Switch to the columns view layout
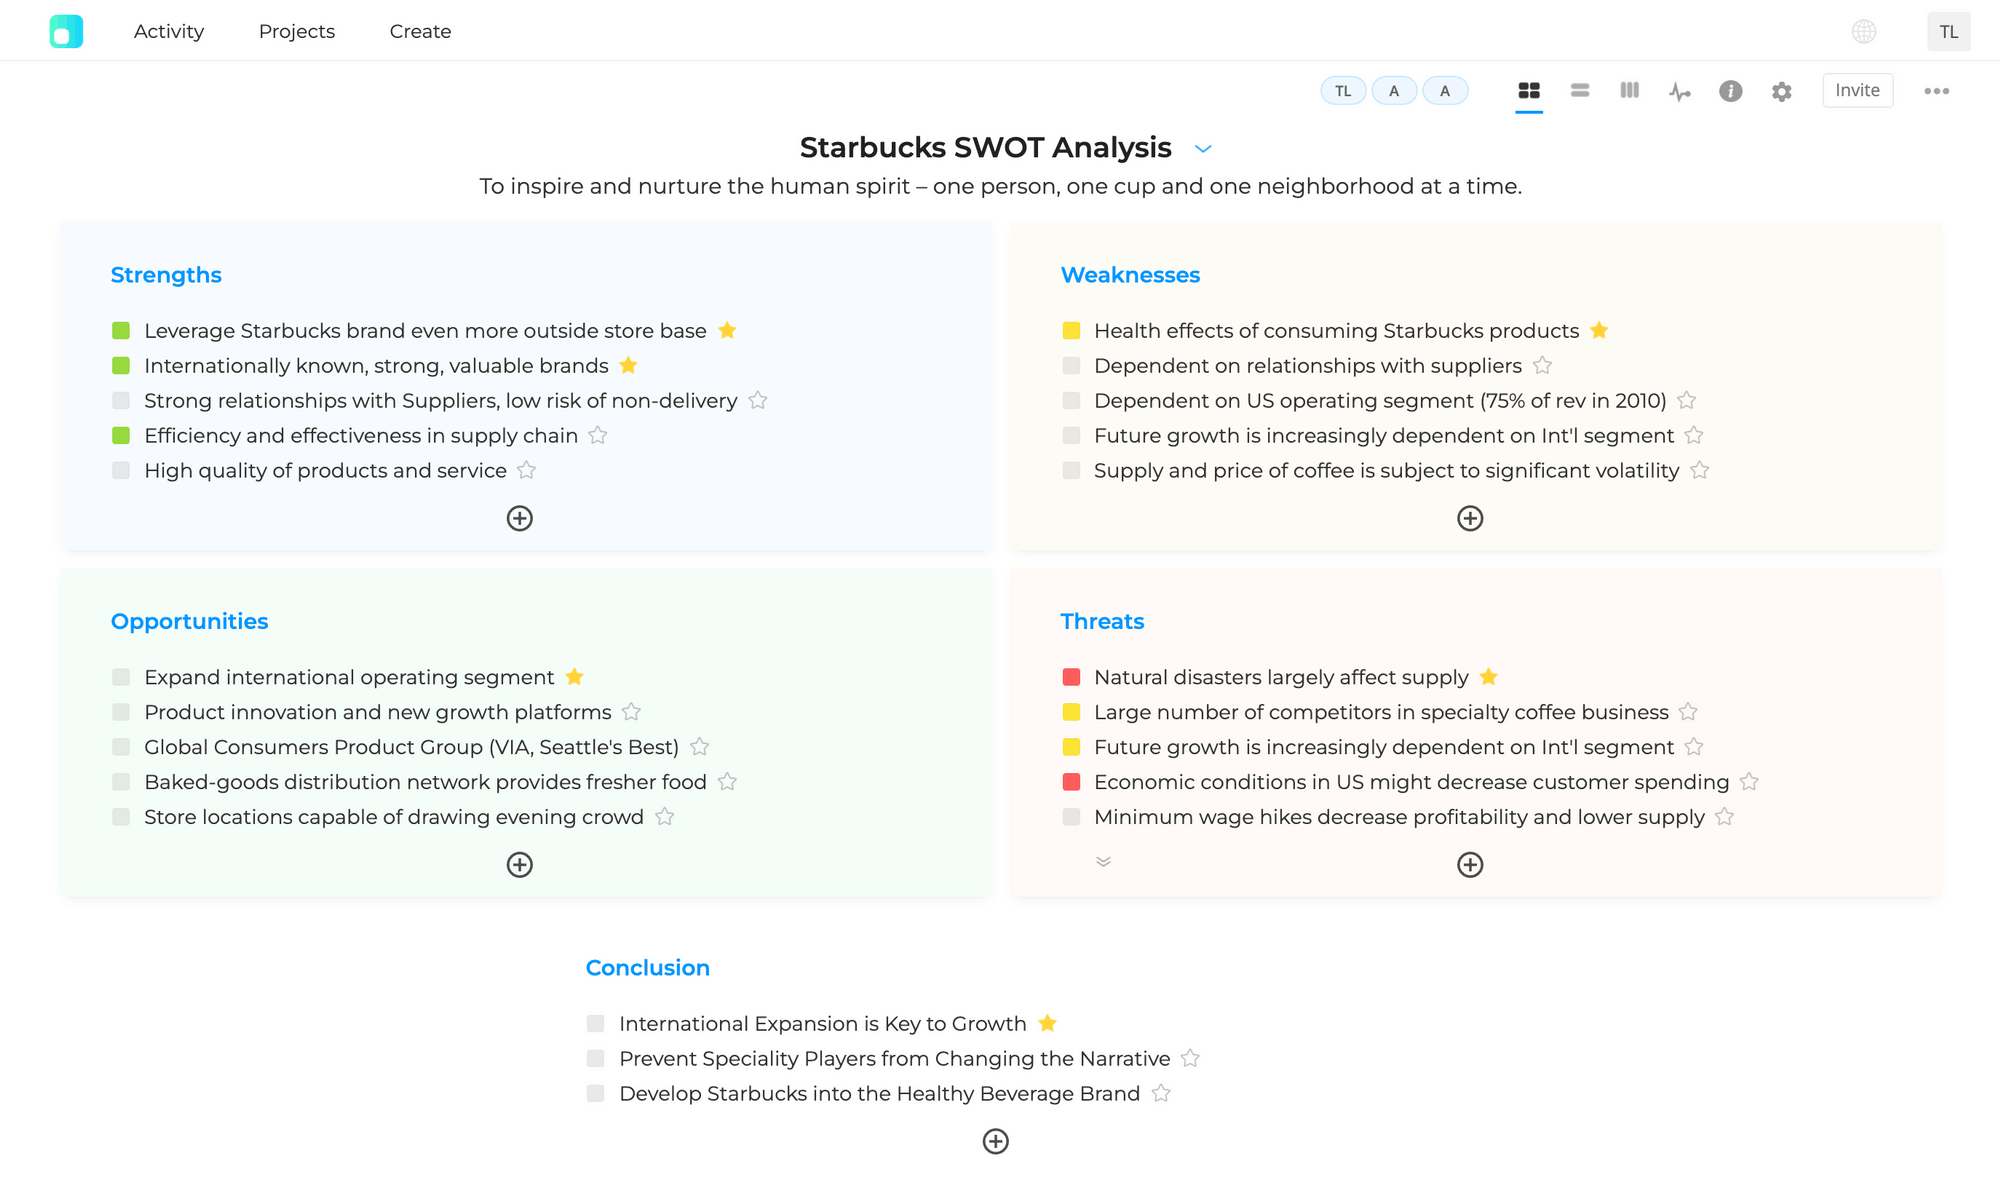This screenshot has width=2000, height=1195. click(1629, 90)
